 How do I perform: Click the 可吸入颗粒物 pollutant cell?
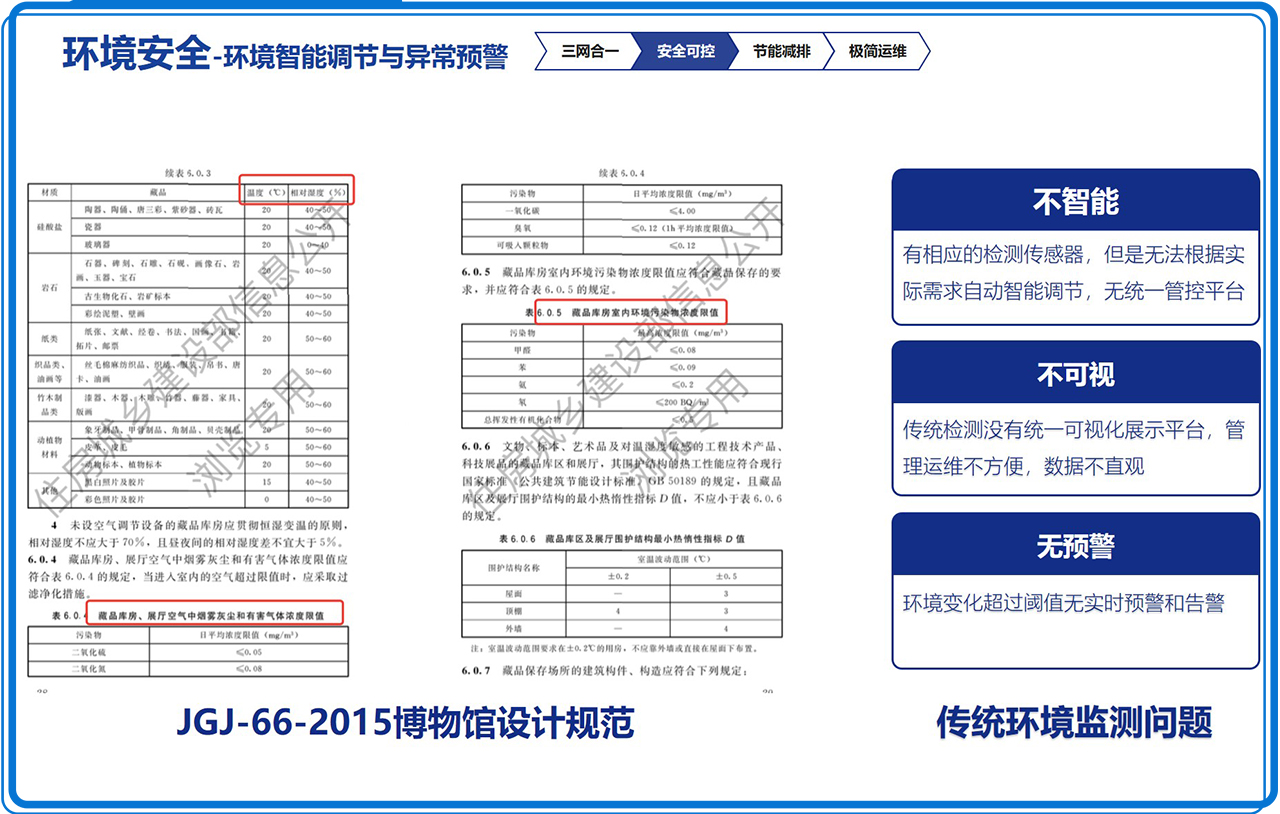[522, 245]
